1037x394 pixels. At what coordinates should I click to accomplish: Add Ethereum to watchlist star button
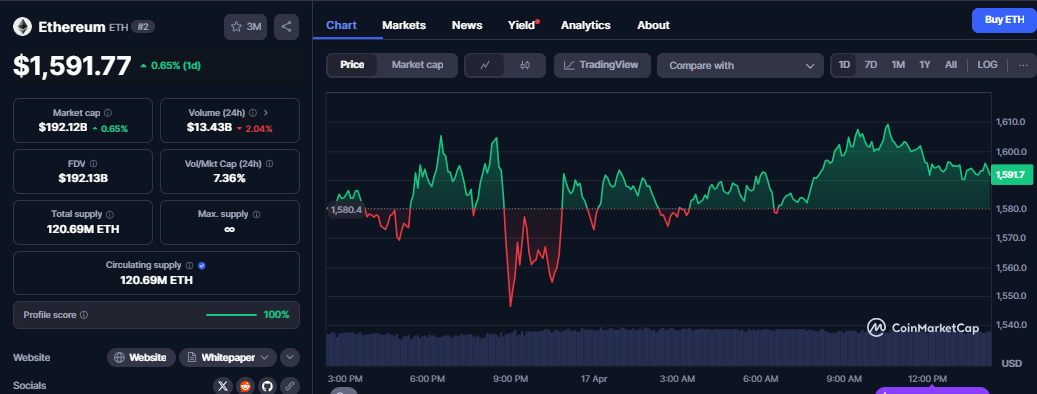pyautogui.click(x=245, y=27)
